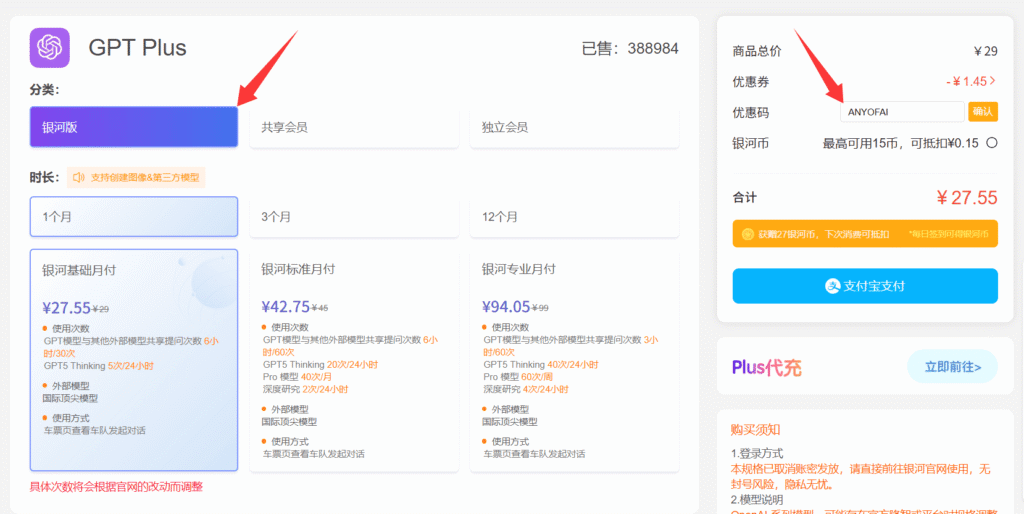Go to Plus代充 via 立即前往 button
The height and width of the screenshot is (514, 1024).
(x=952, y=366)
